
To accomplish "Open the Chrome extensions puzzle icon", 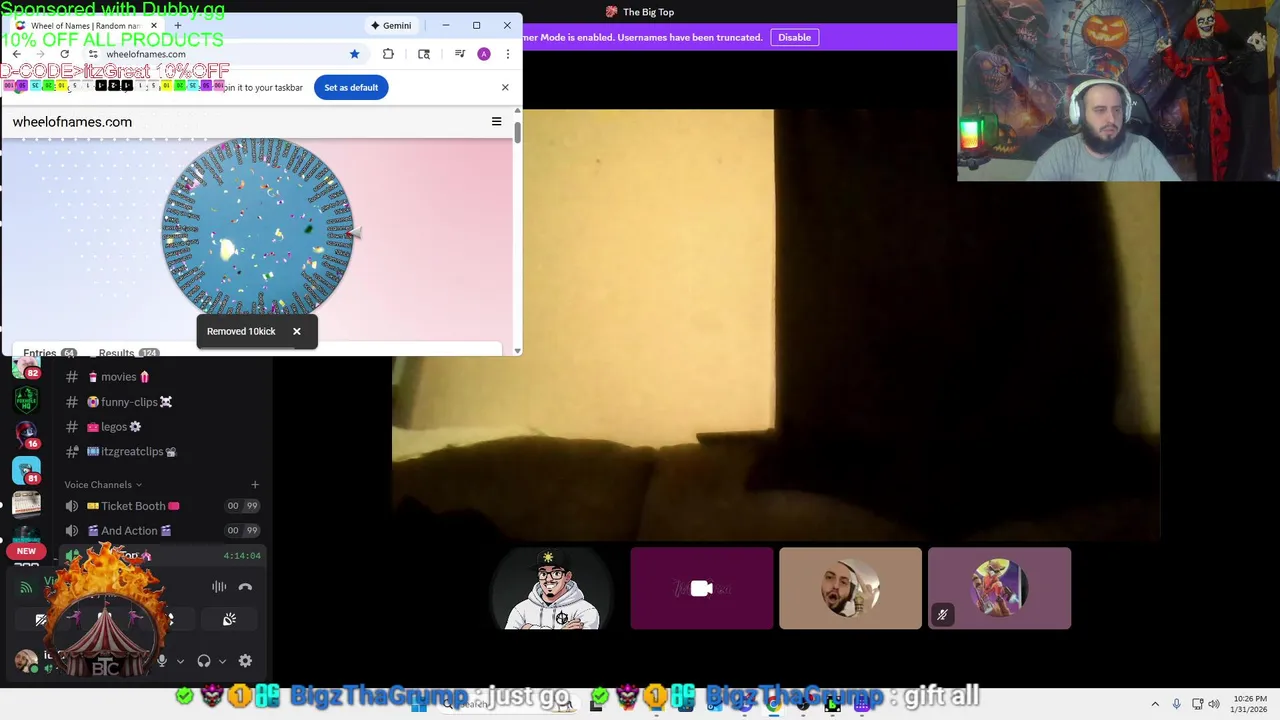I will [388, 54].
